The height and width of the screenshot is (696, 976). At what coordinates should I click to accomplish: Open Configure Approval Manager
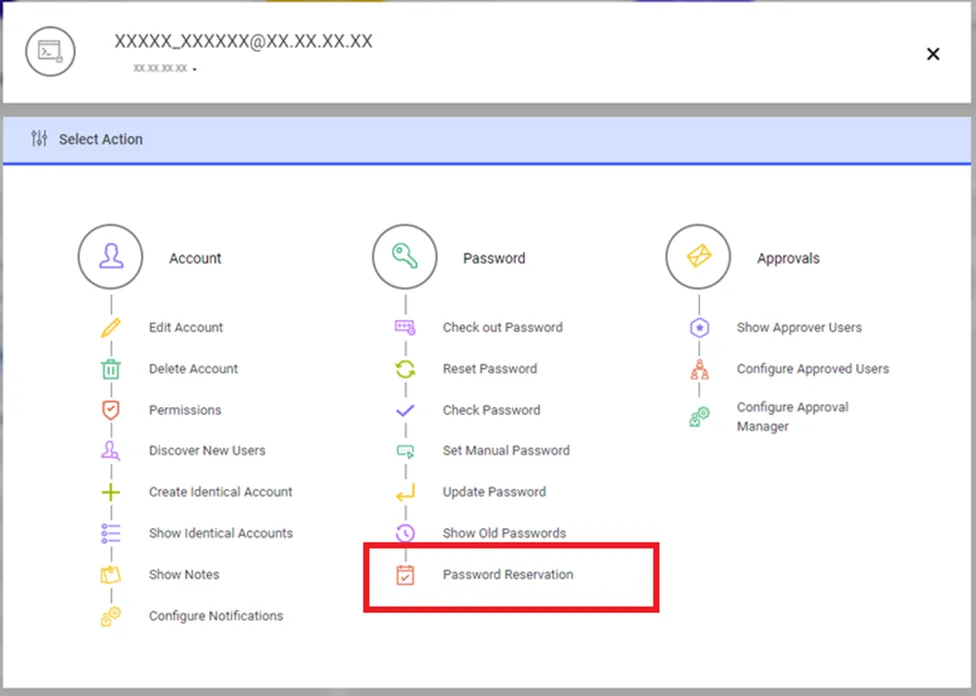[792, 416]
